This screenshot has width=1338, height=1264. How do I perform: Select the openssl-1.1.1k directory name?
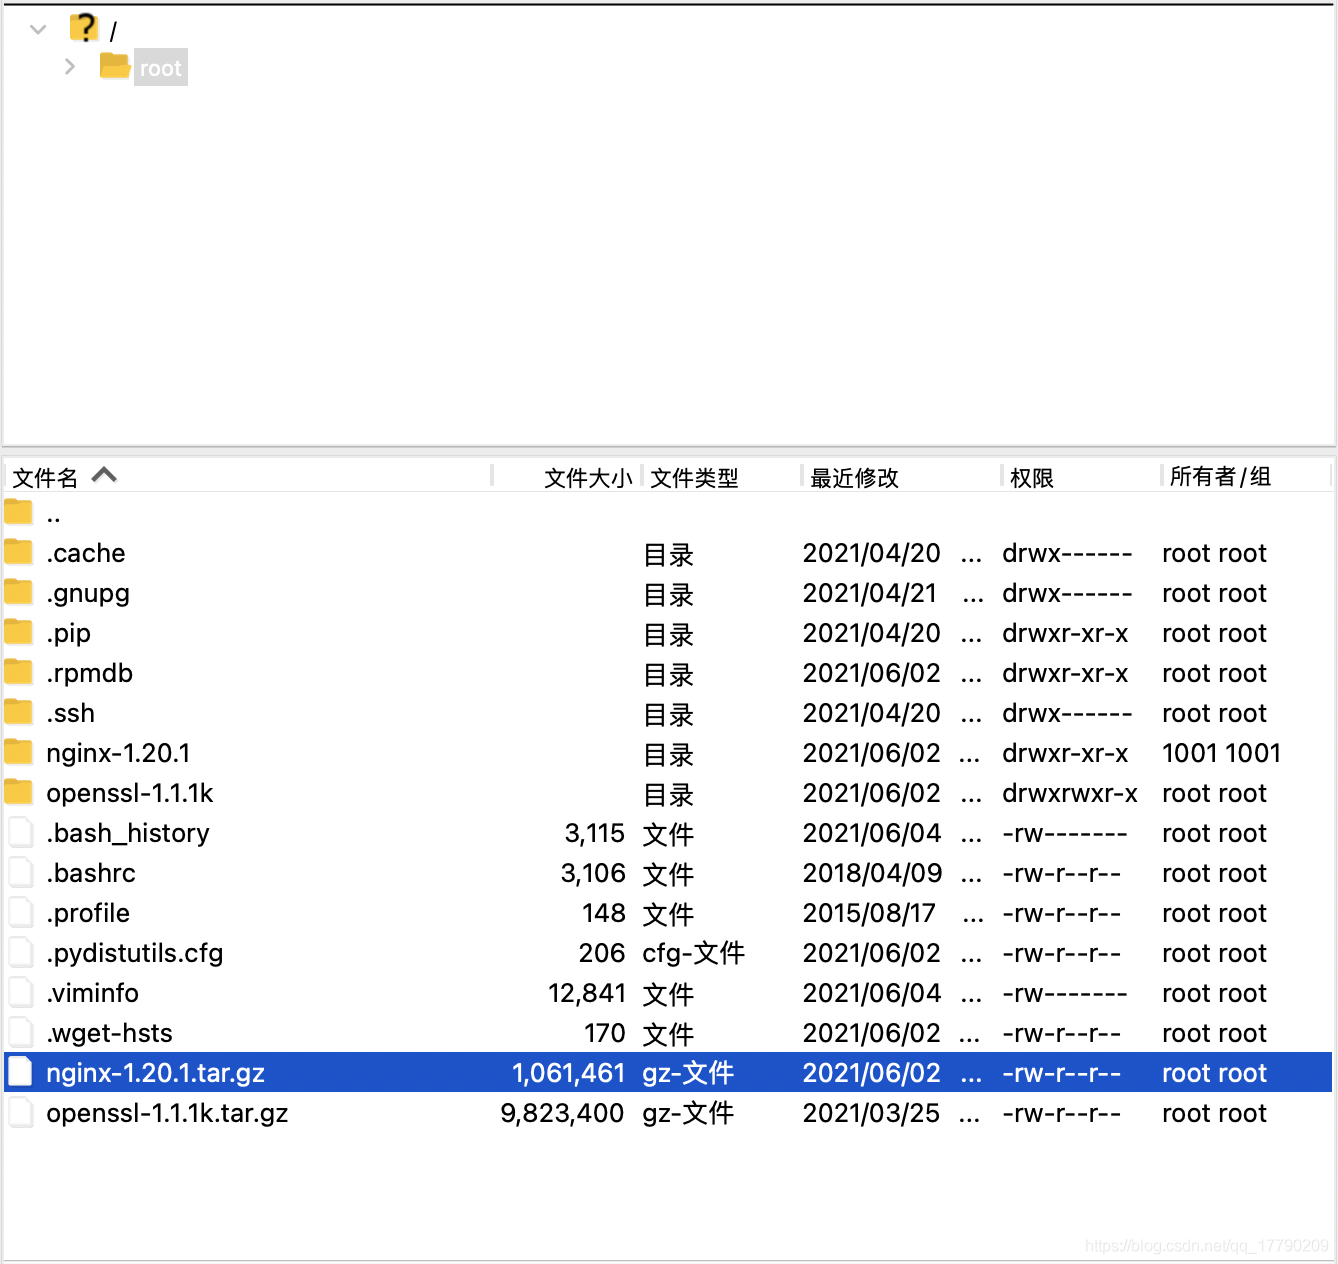[130, 794]
